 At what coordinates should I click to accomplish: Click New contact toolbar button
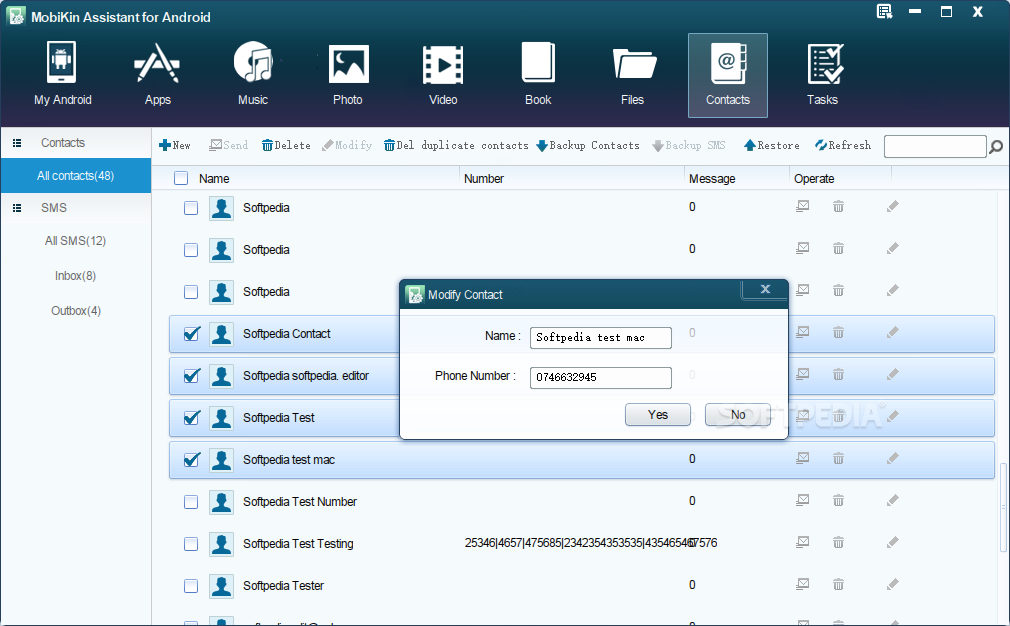pos(175,146)
